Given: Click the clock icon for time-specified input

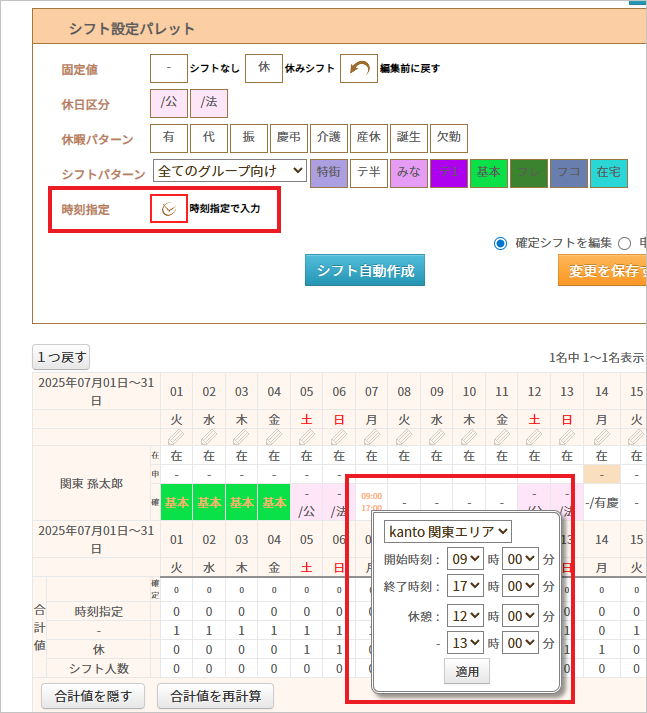Looking at the screenshot, I should point(168,209).
